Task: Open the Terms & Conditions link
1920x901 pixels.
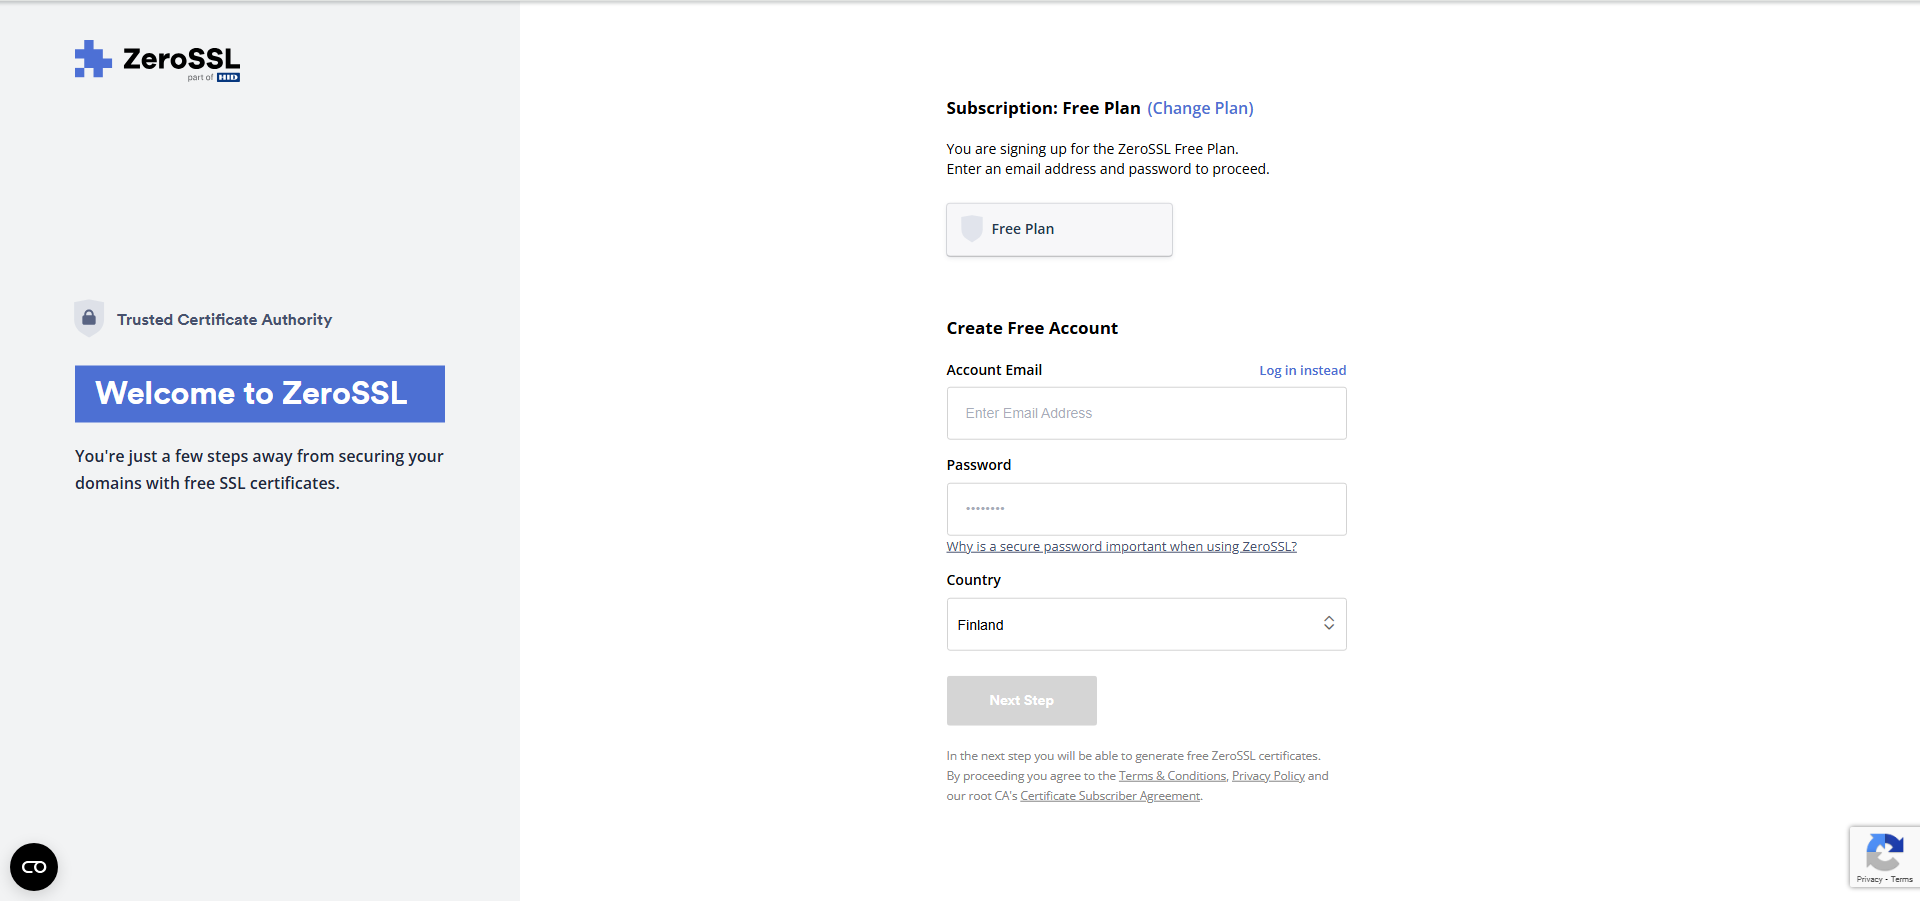Action: 1171,775
